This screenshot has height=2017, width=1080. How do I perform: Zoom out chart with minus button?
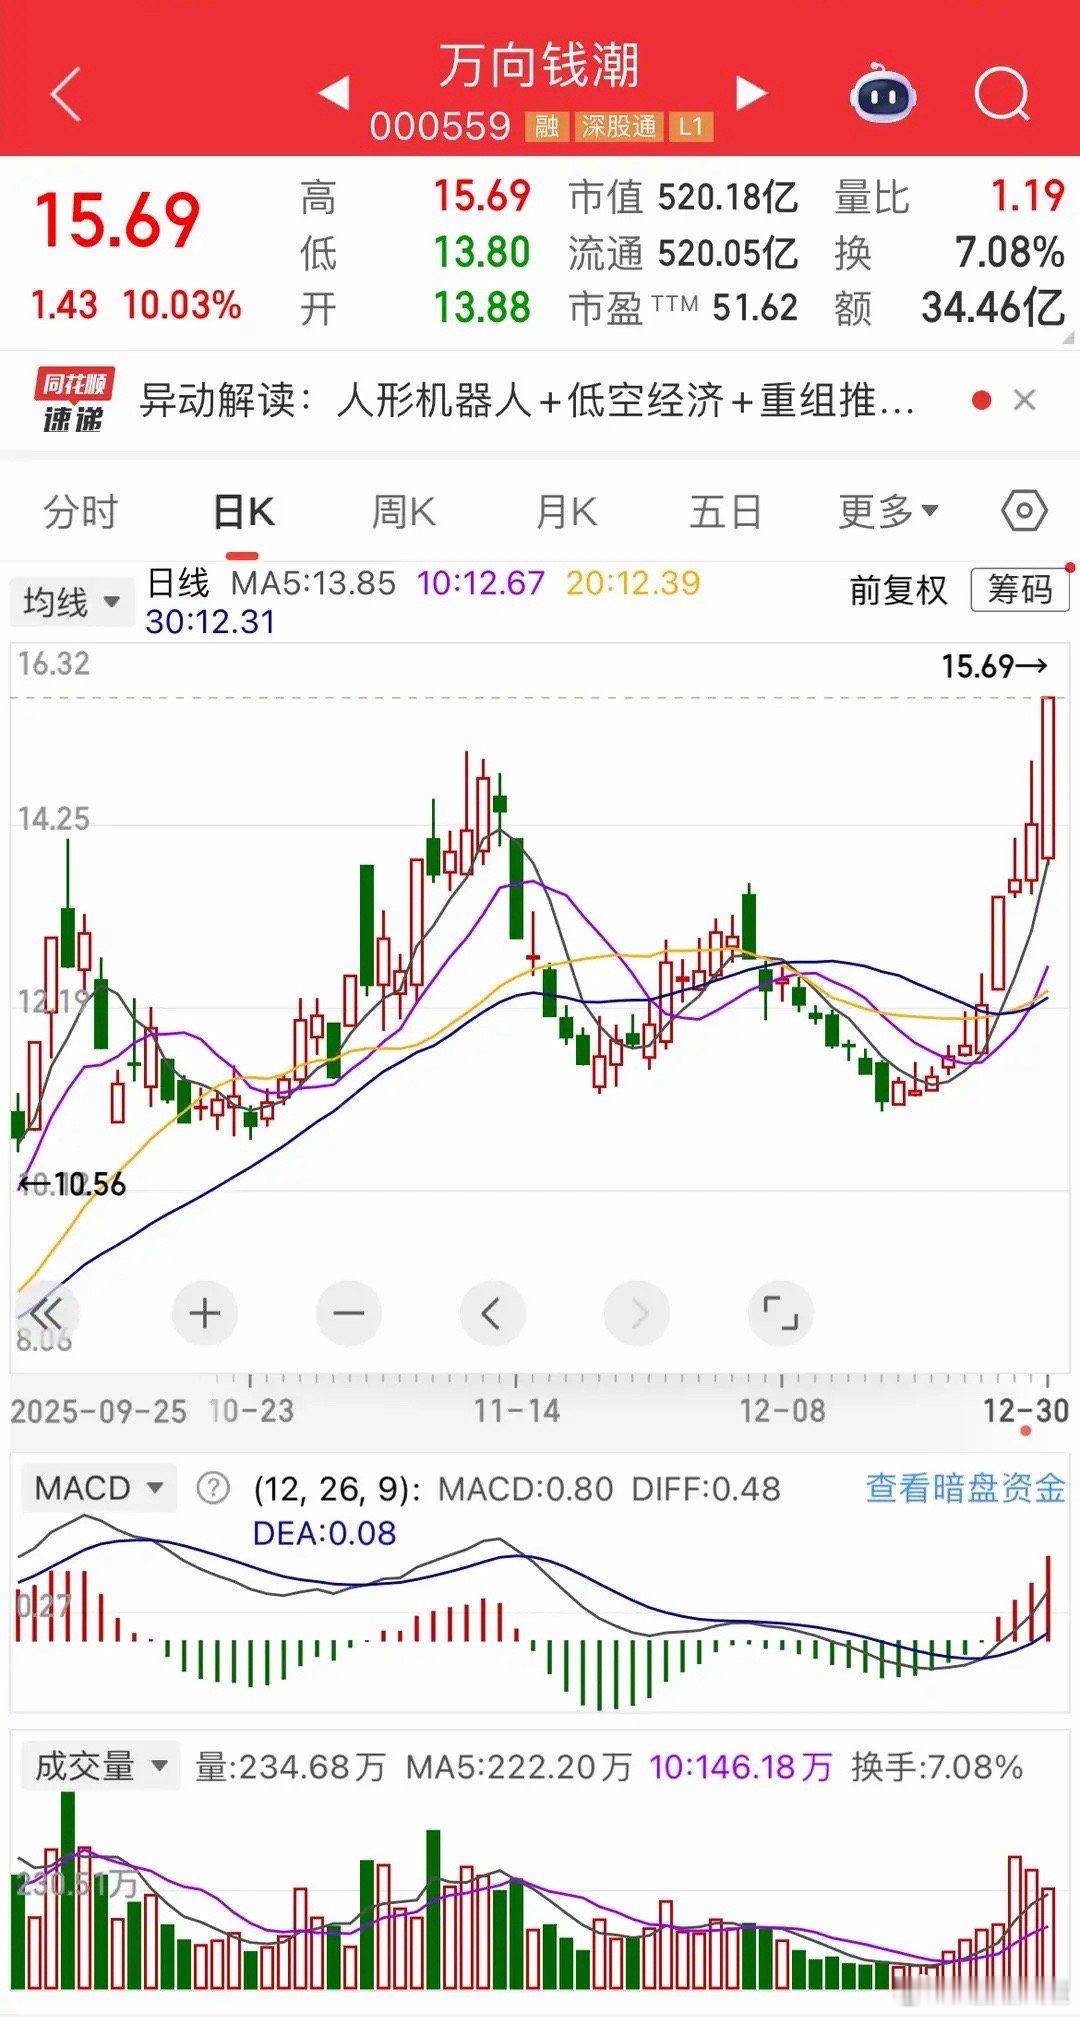click(x=348, y=1313)
